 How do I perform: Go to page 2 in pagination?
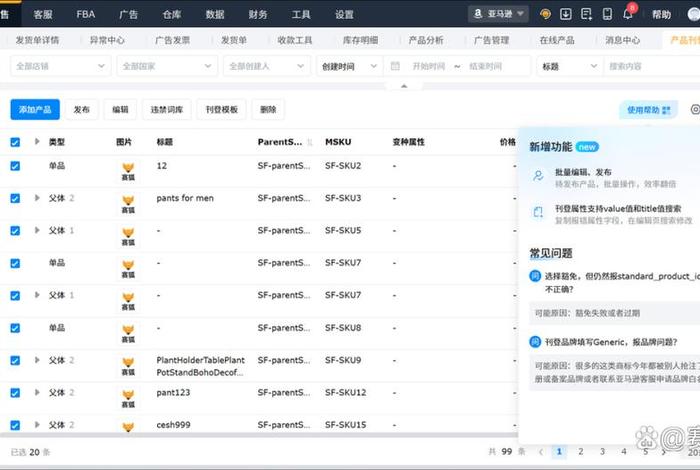[x=580, y=452]
